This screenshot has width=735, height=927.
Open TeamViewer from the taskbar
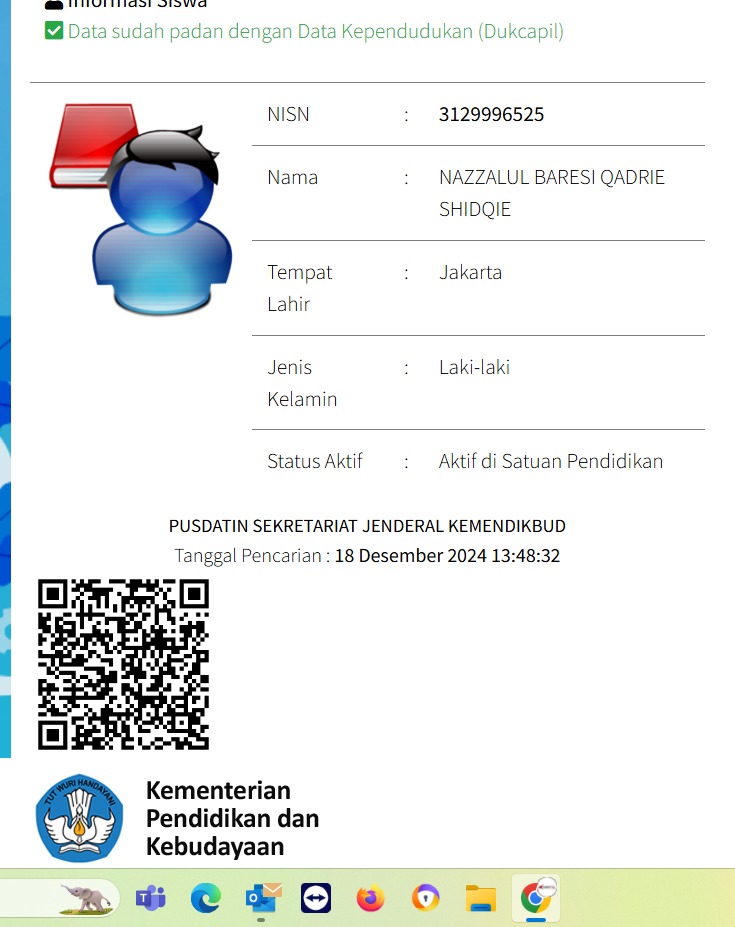316,898
